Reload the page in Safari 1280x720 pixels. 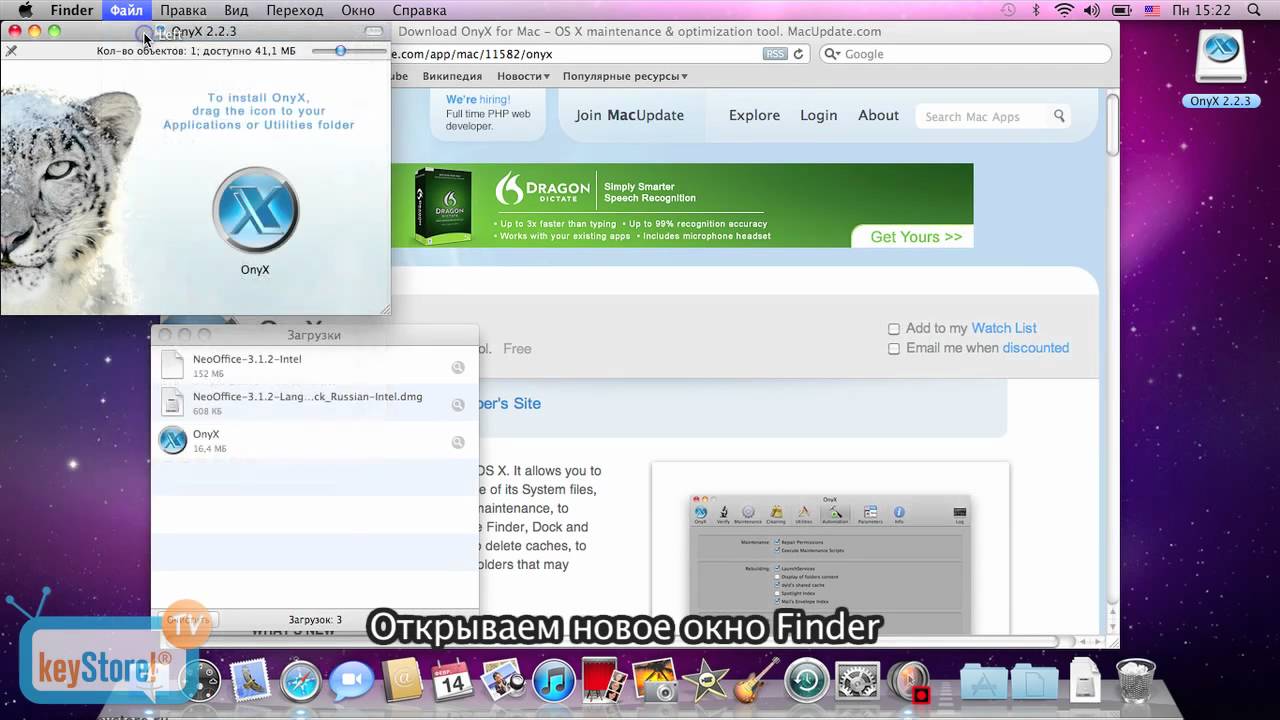(x=798, y=54)
